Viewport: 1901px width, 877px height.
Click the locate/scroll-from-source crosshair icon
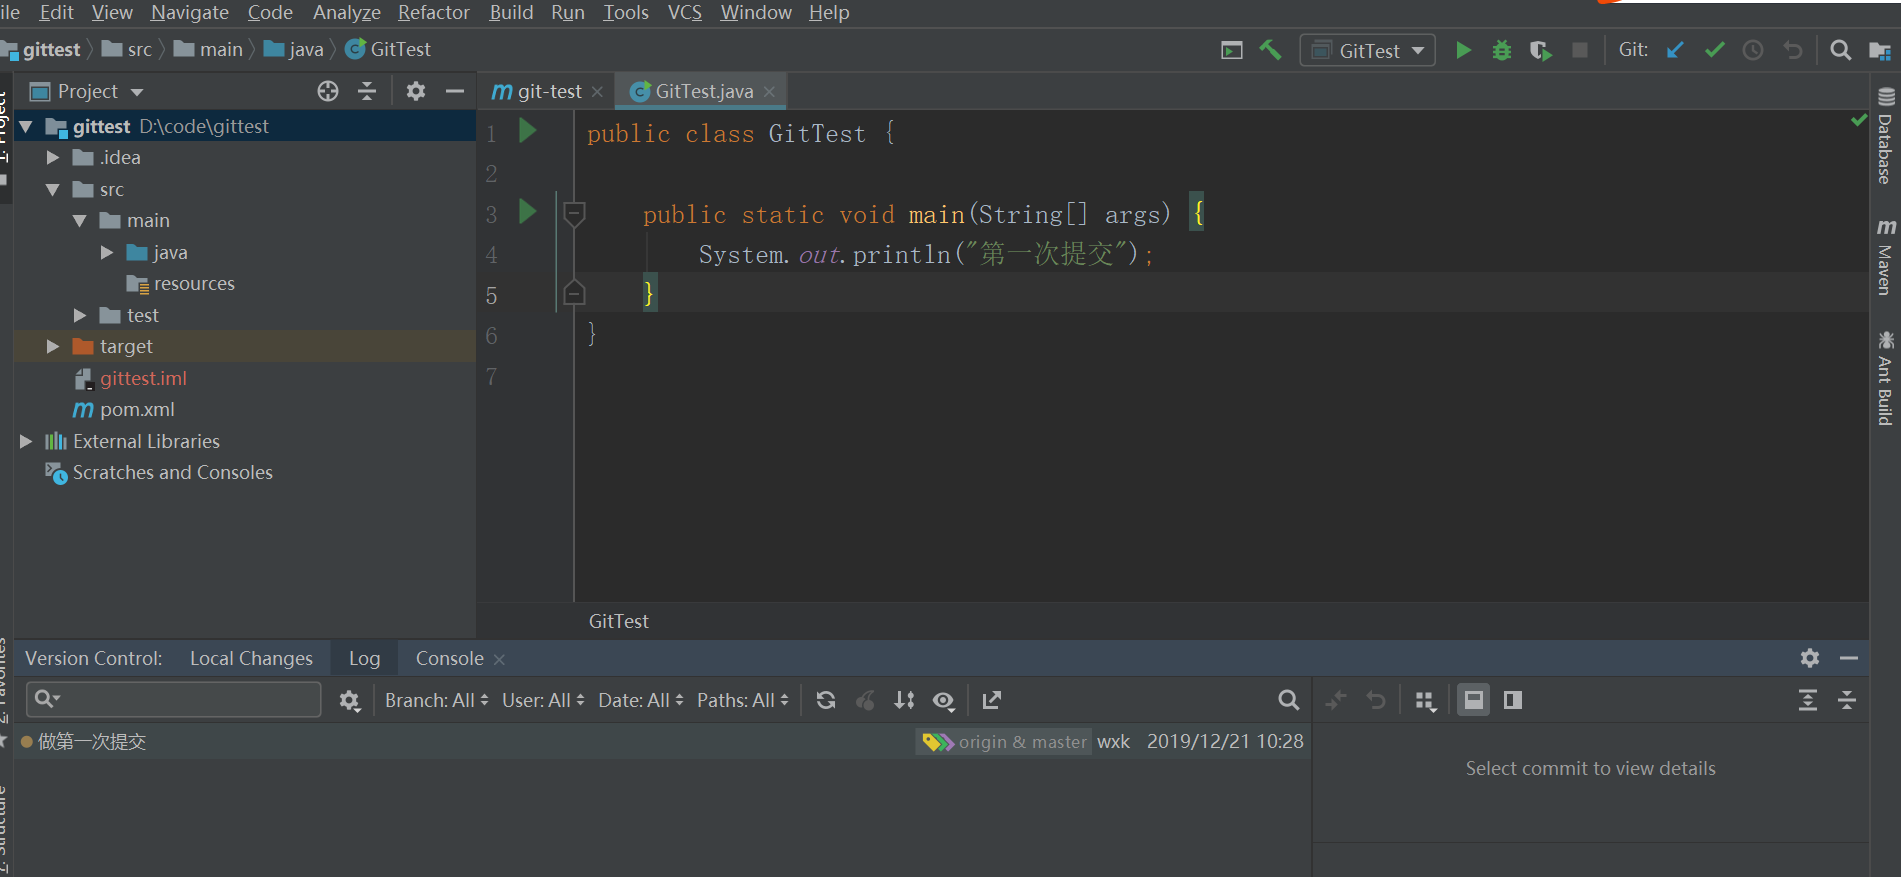click(328, 91)
